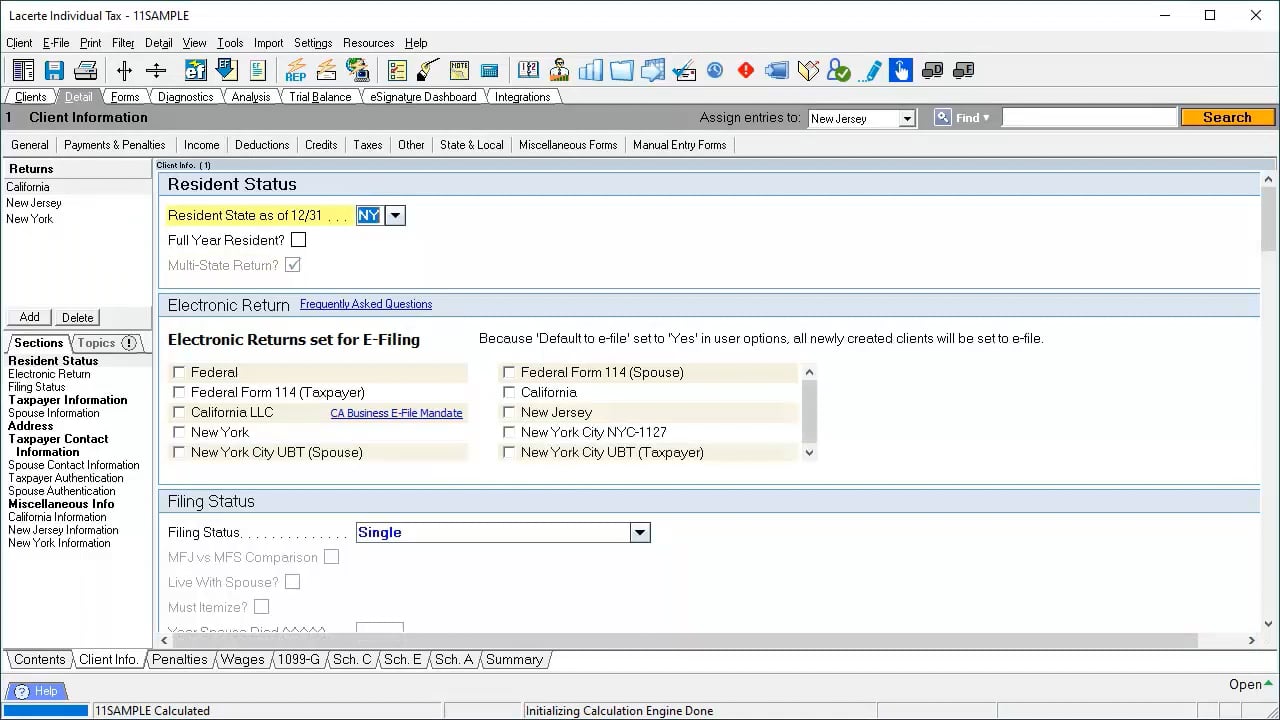Switch to the Sch. C bottom tab
This screenshot has height=720, width=1280.
[352, 659]
